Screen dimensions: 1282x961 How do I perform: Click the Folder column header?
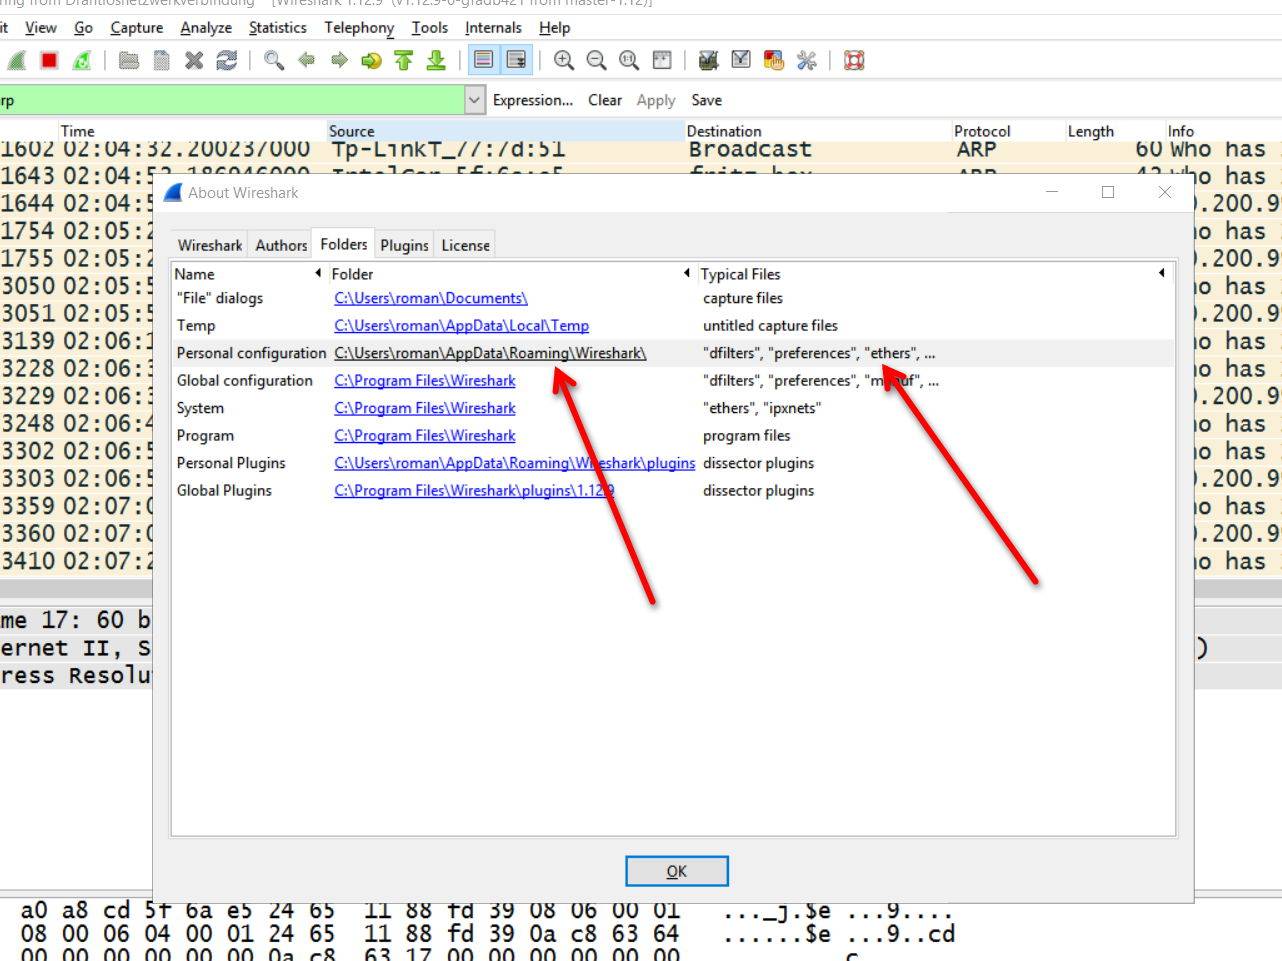click(x=511, y=274)
